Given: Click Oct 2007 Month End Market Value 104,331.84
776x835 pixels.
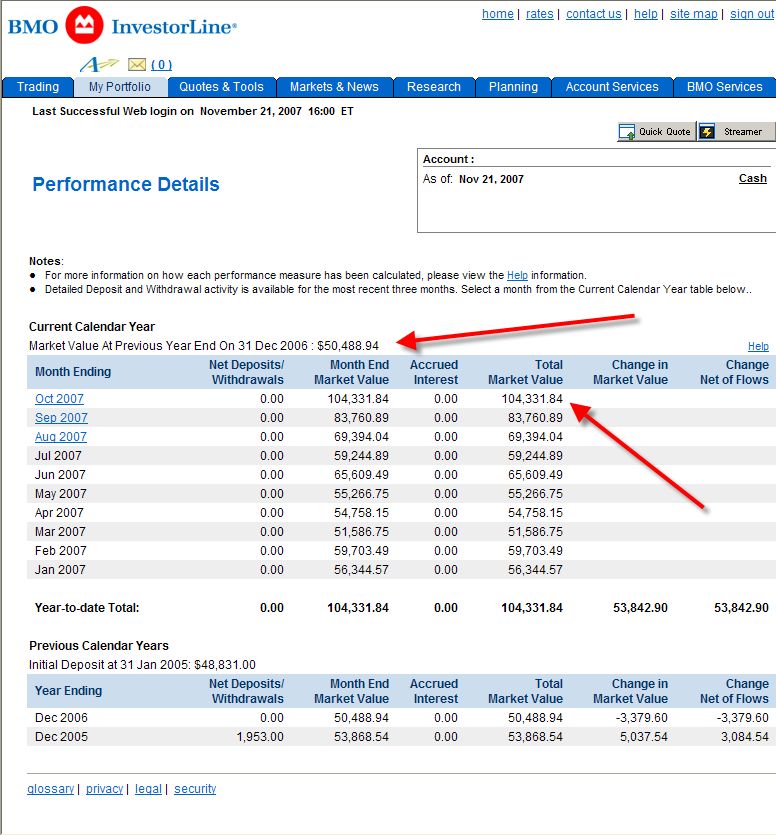Looking at the screenshot, I should pyautogui.click(x=358, y=399).
